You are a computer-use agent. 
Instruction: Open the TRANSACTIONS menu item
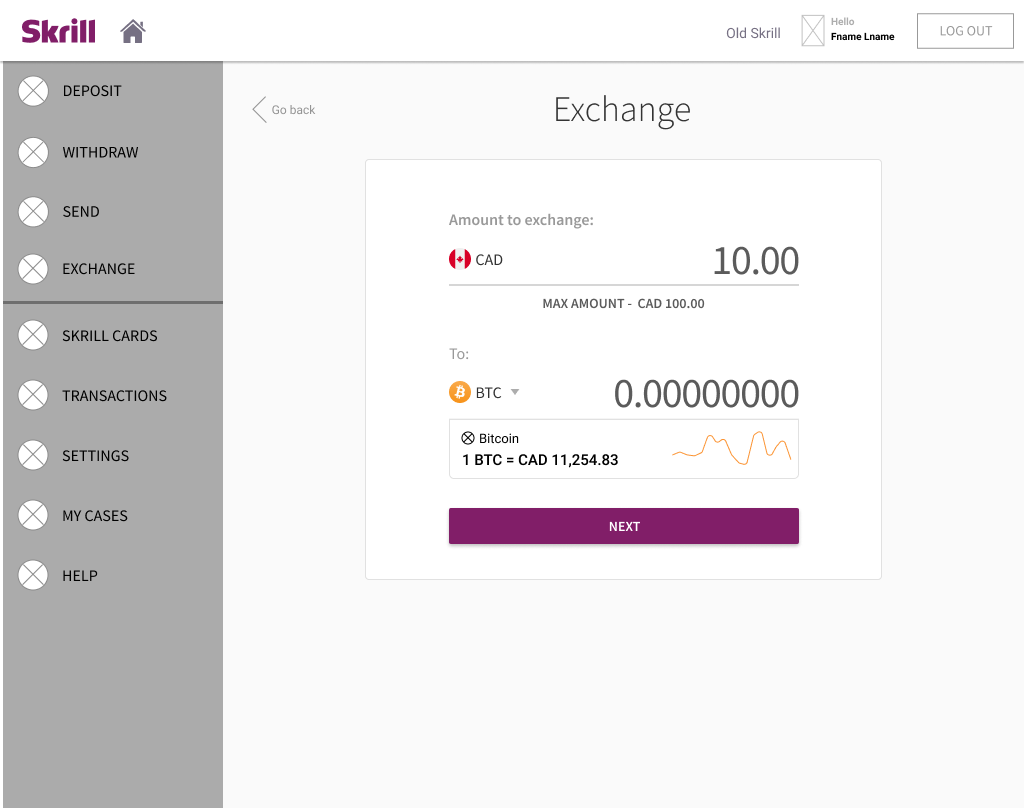click(114, 396)
